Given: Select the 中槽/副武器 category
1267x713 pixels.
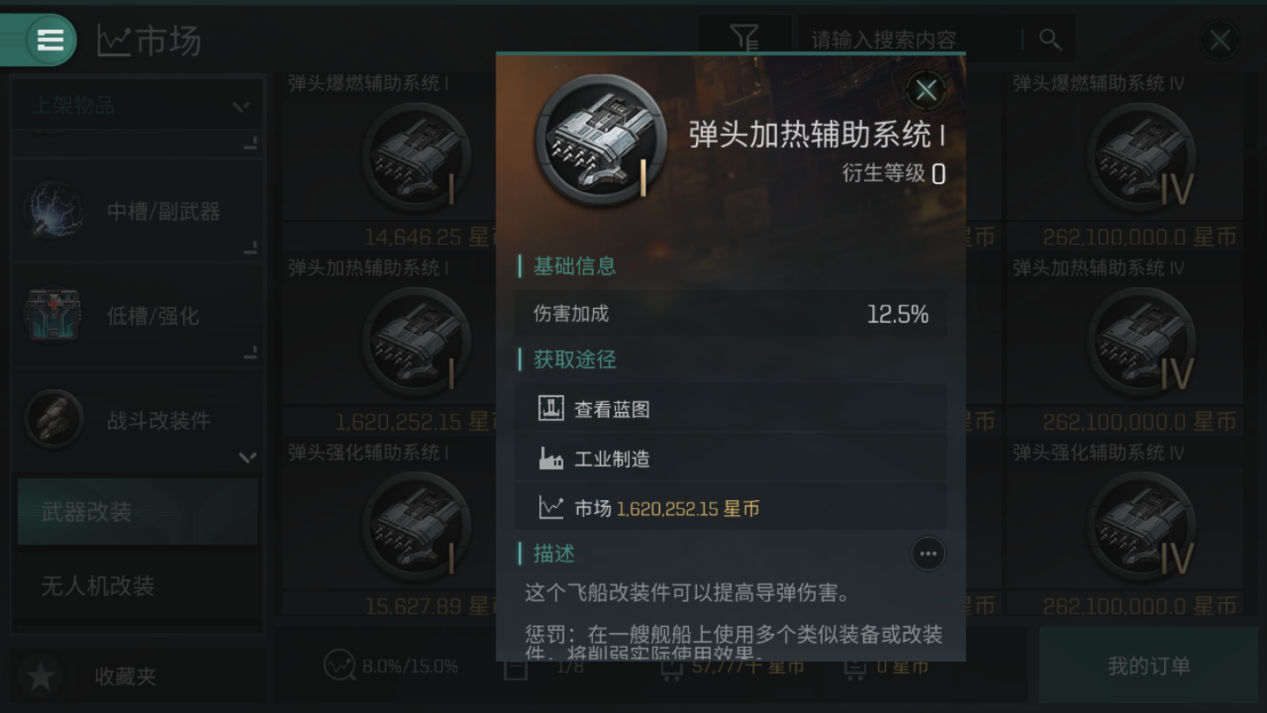Looking at the screenshot, I should (x=137, y=211).
